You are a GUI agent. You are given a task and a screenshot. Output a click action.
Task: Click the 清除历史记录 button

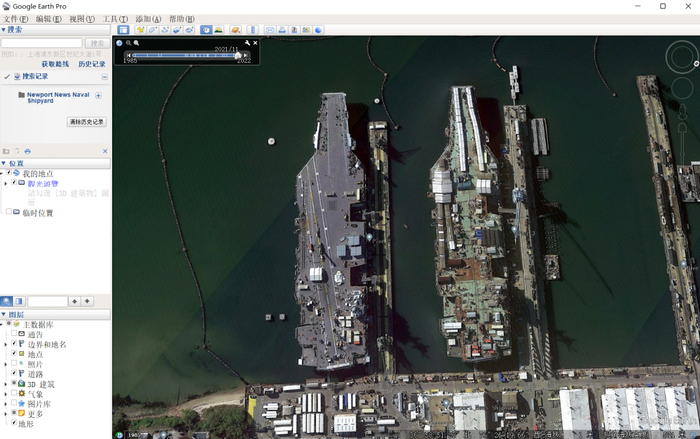pos(87,121)
